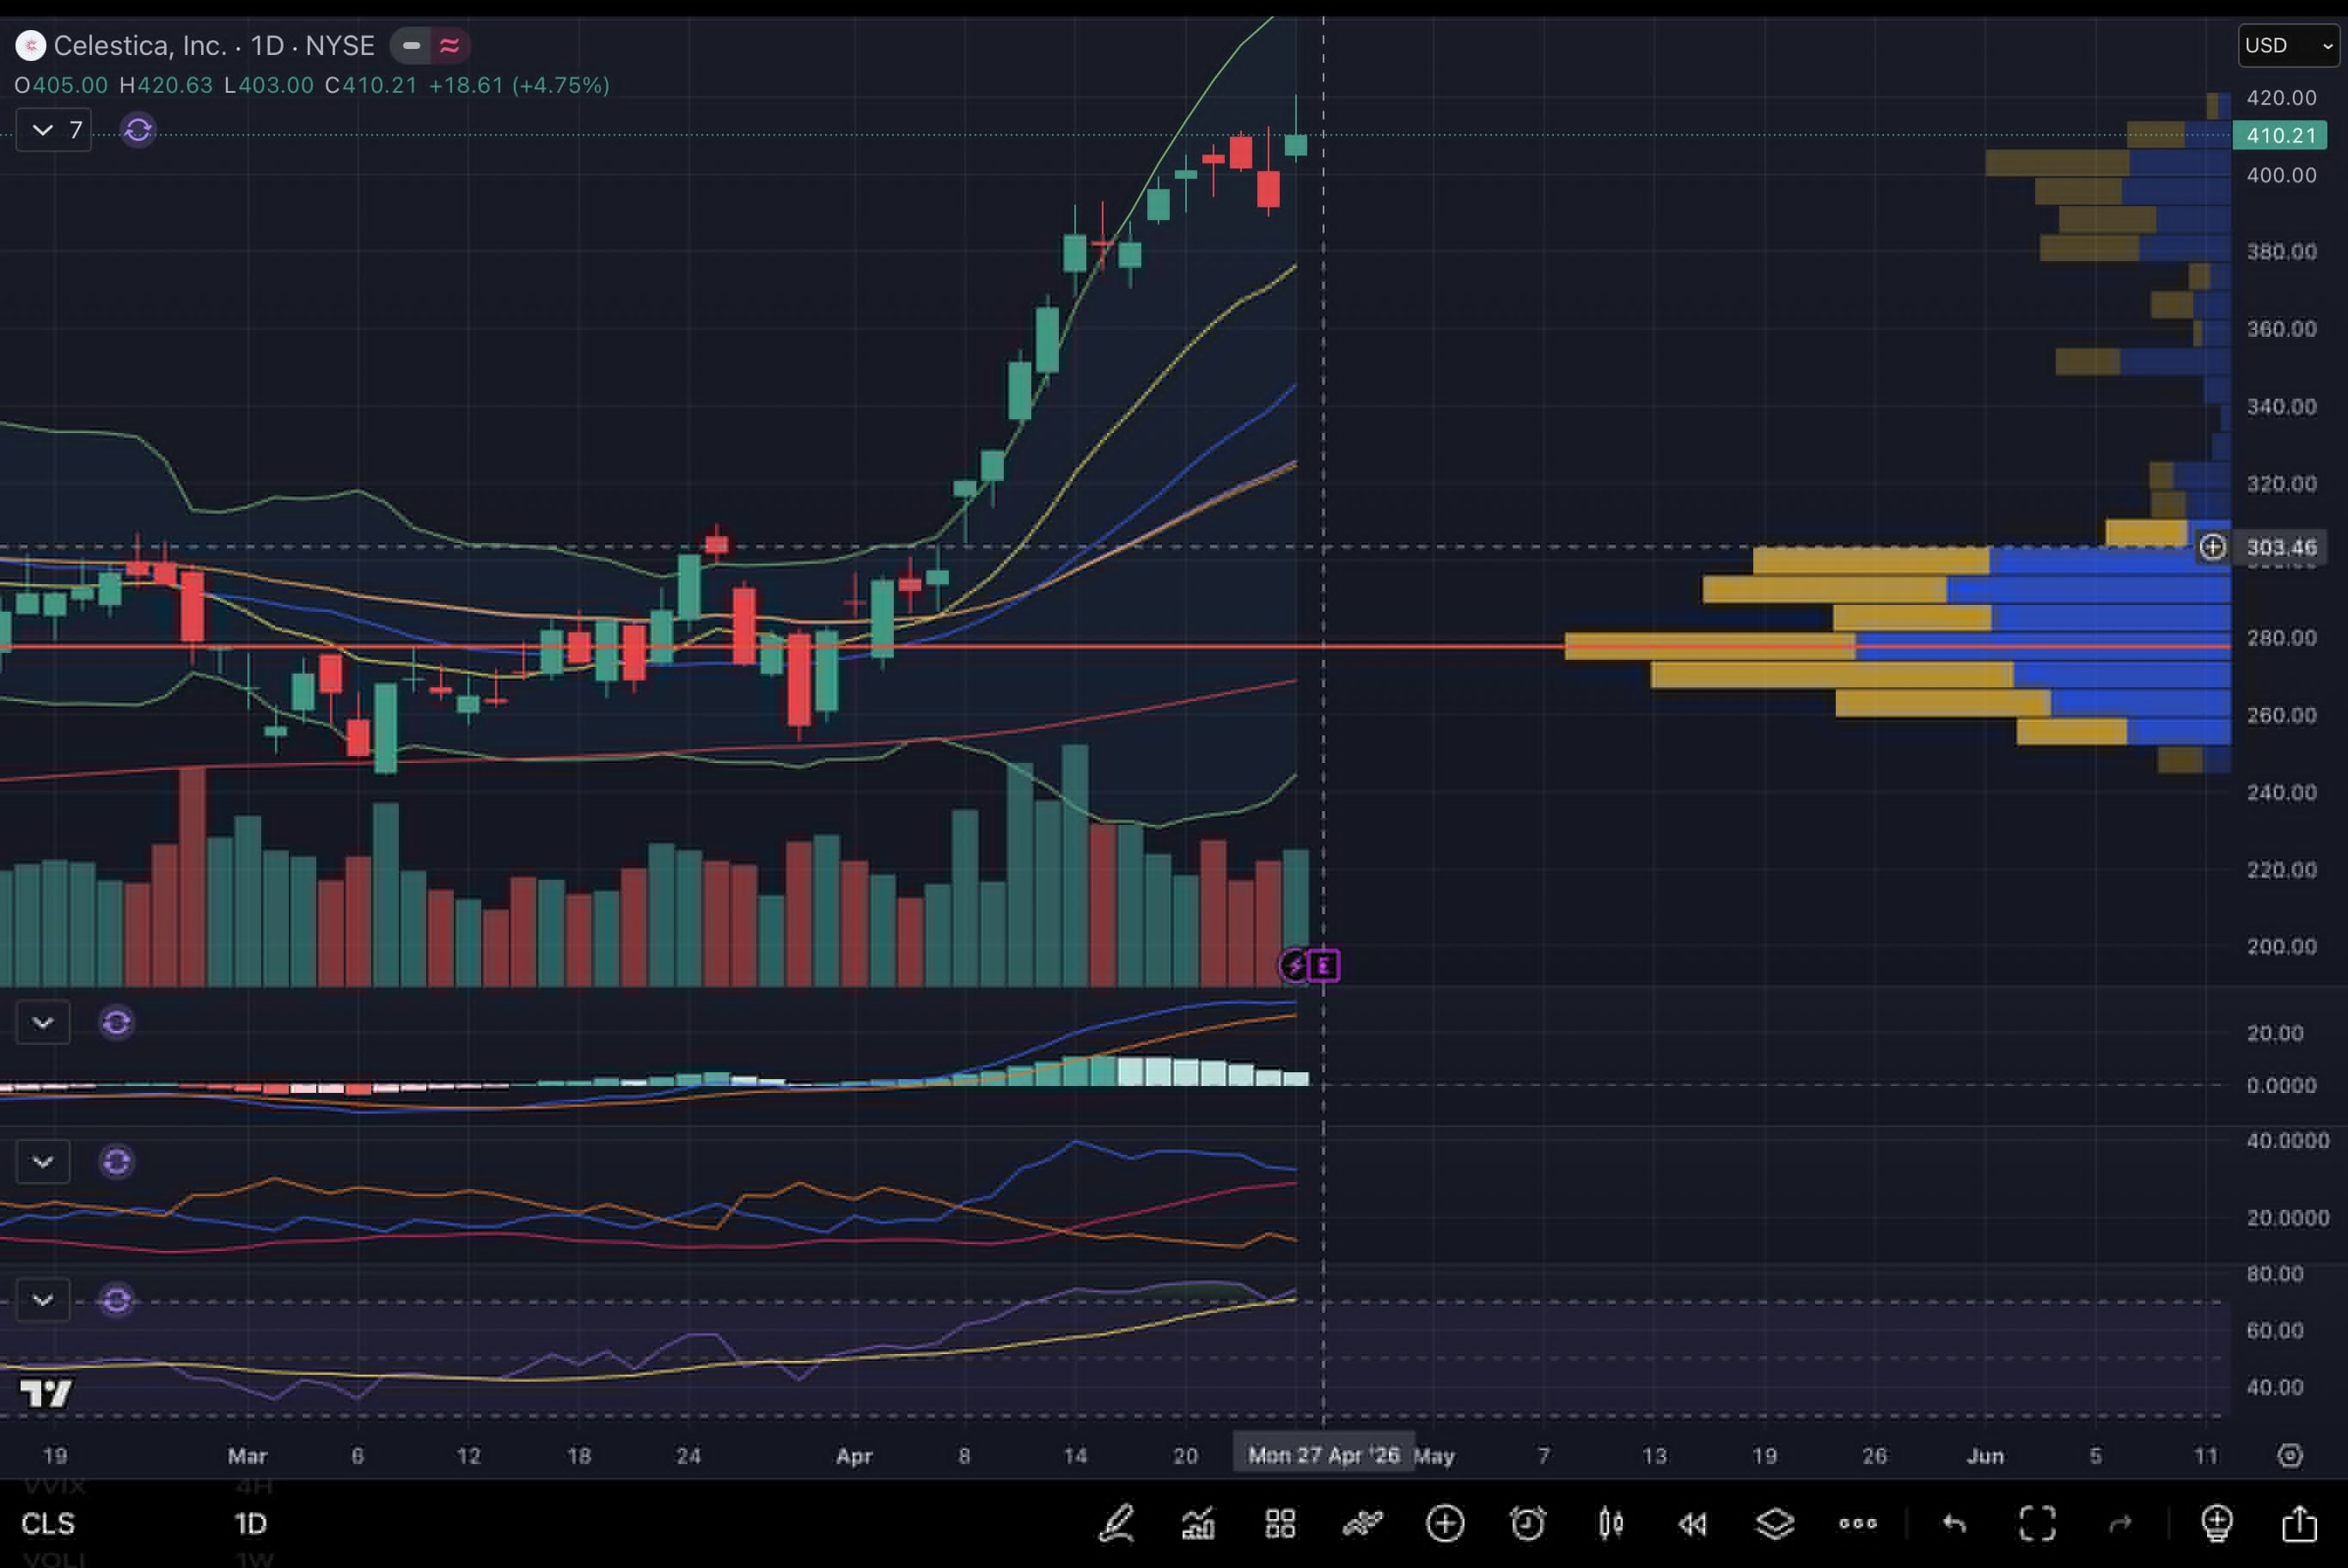Image resolution: width=2348 pixels, height=1568 pixels.
Task: Select the drawing pen tool
Action: 1116,1524
